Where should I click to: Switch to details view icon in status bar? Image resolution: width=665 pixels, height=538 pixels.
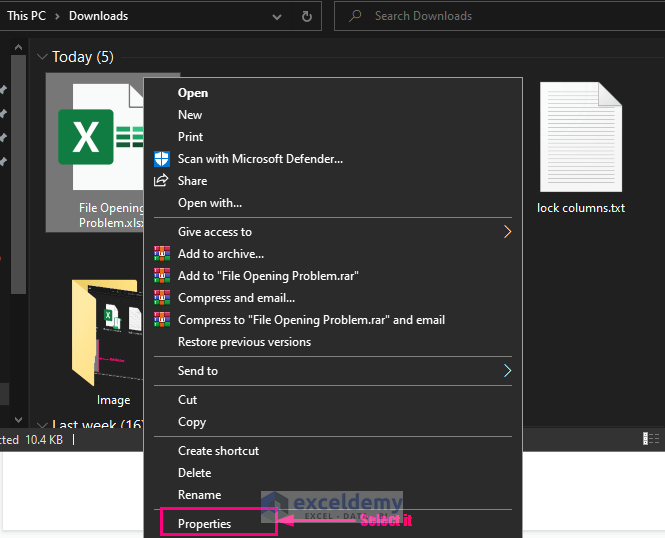[651, 439]
